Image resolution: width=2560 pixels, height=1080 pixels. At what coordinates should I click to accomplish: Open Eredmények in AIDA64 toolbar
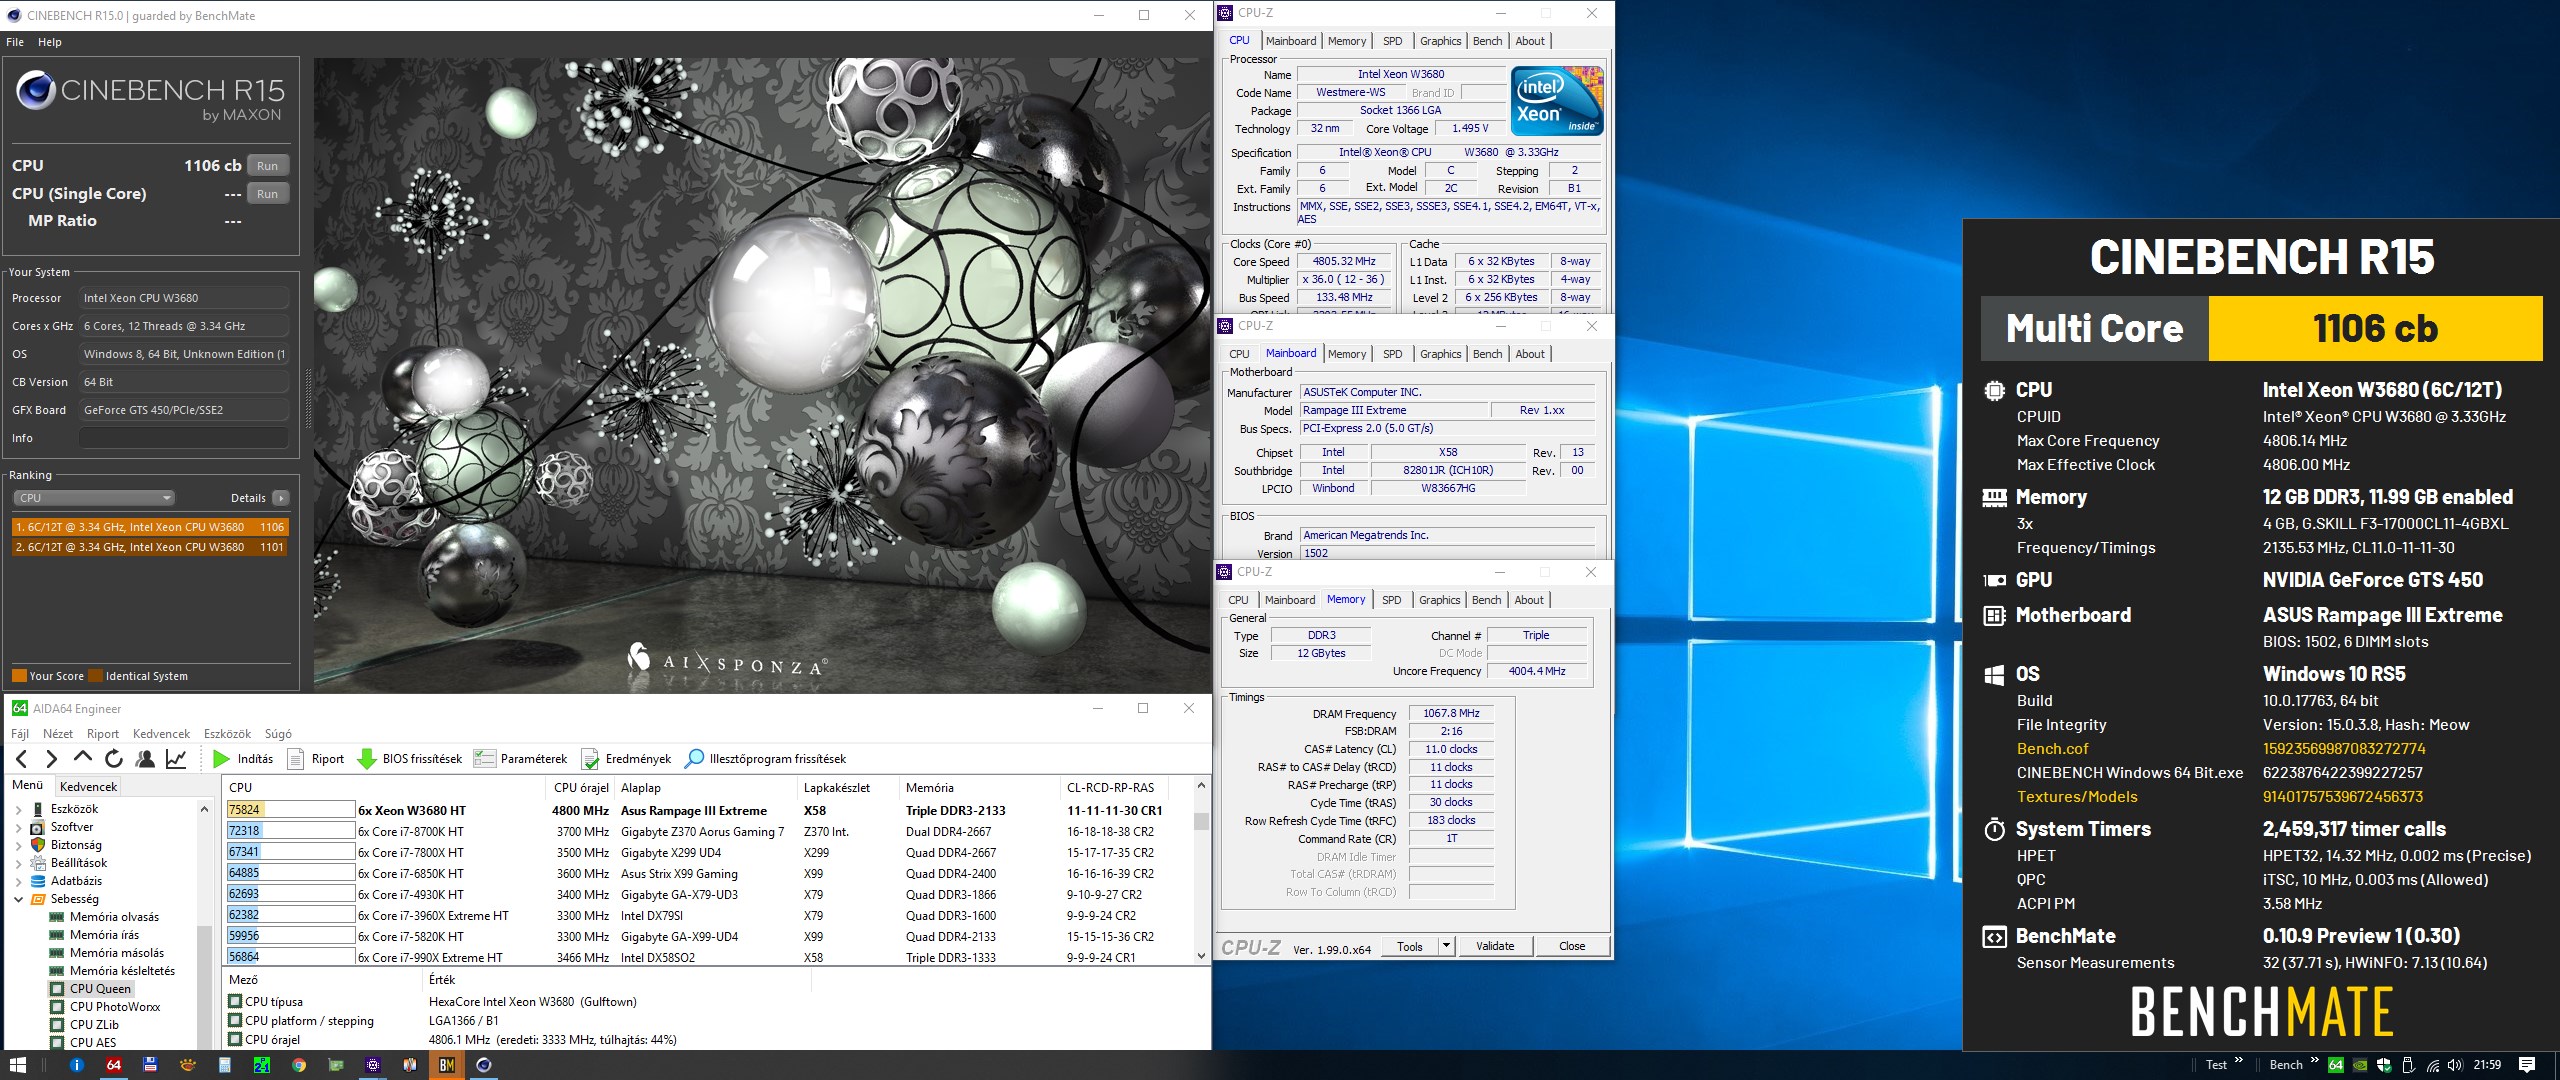[626, 759]
